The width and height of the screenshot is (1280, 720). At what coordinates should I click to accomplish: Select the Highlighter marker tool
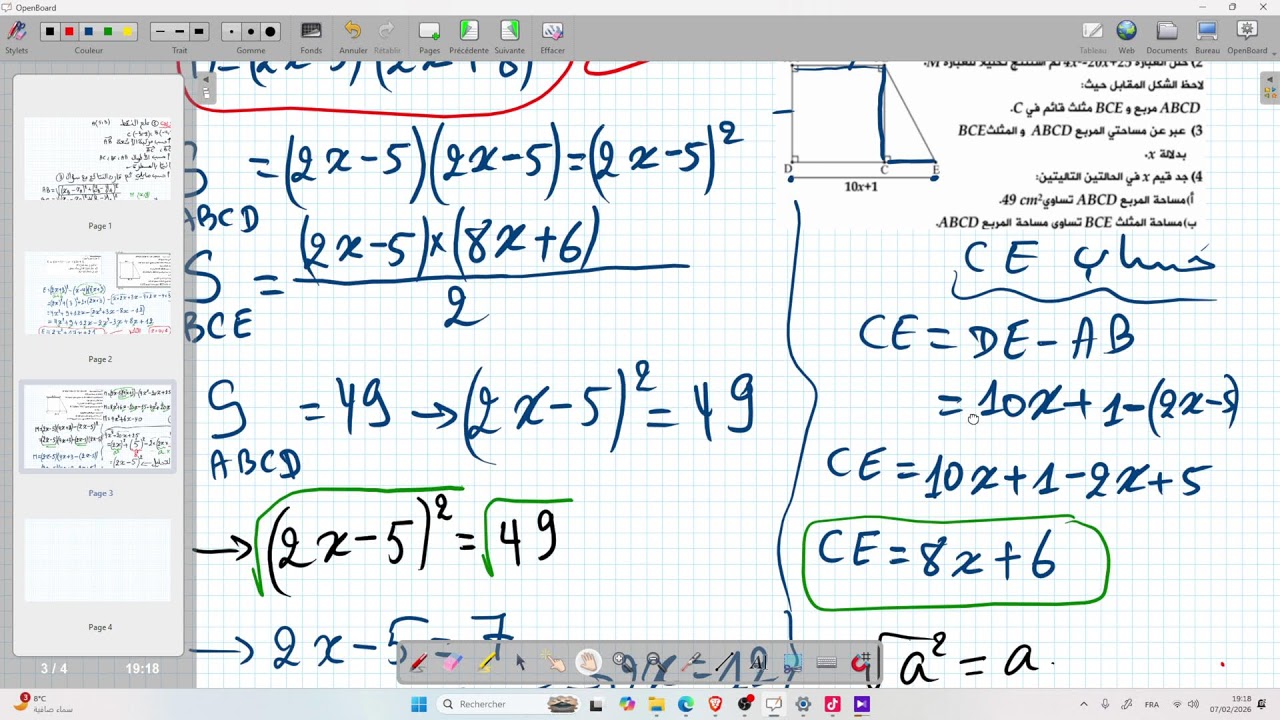[x=487, y=662]
